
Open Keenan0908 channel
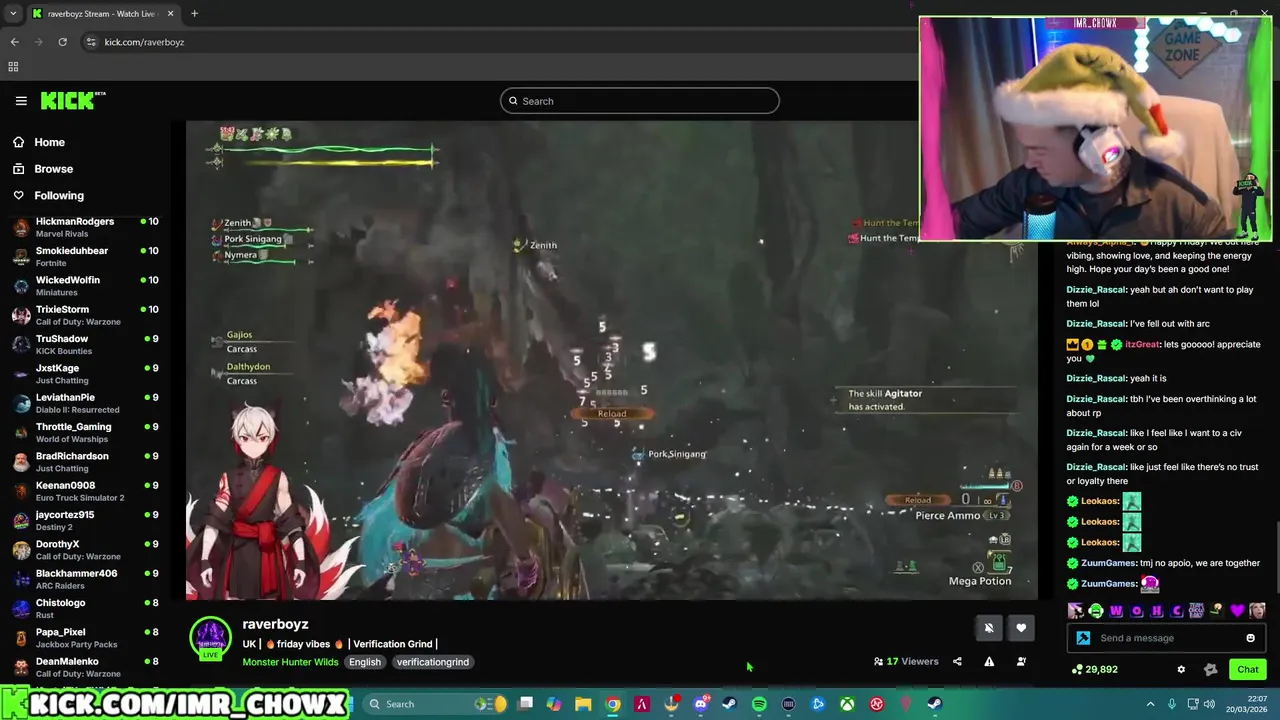(x=85, y=491)
